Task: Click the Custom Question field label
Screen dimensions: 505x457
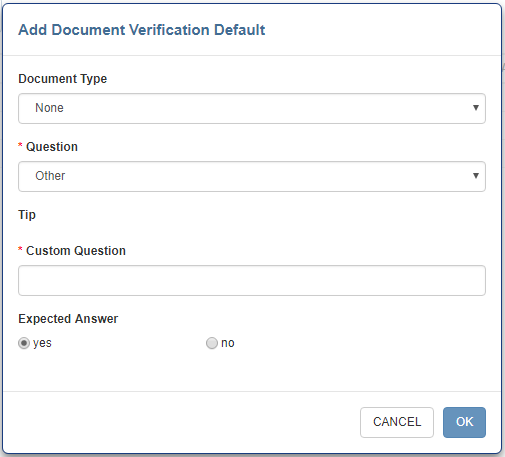Action: [x=76, y=251]
